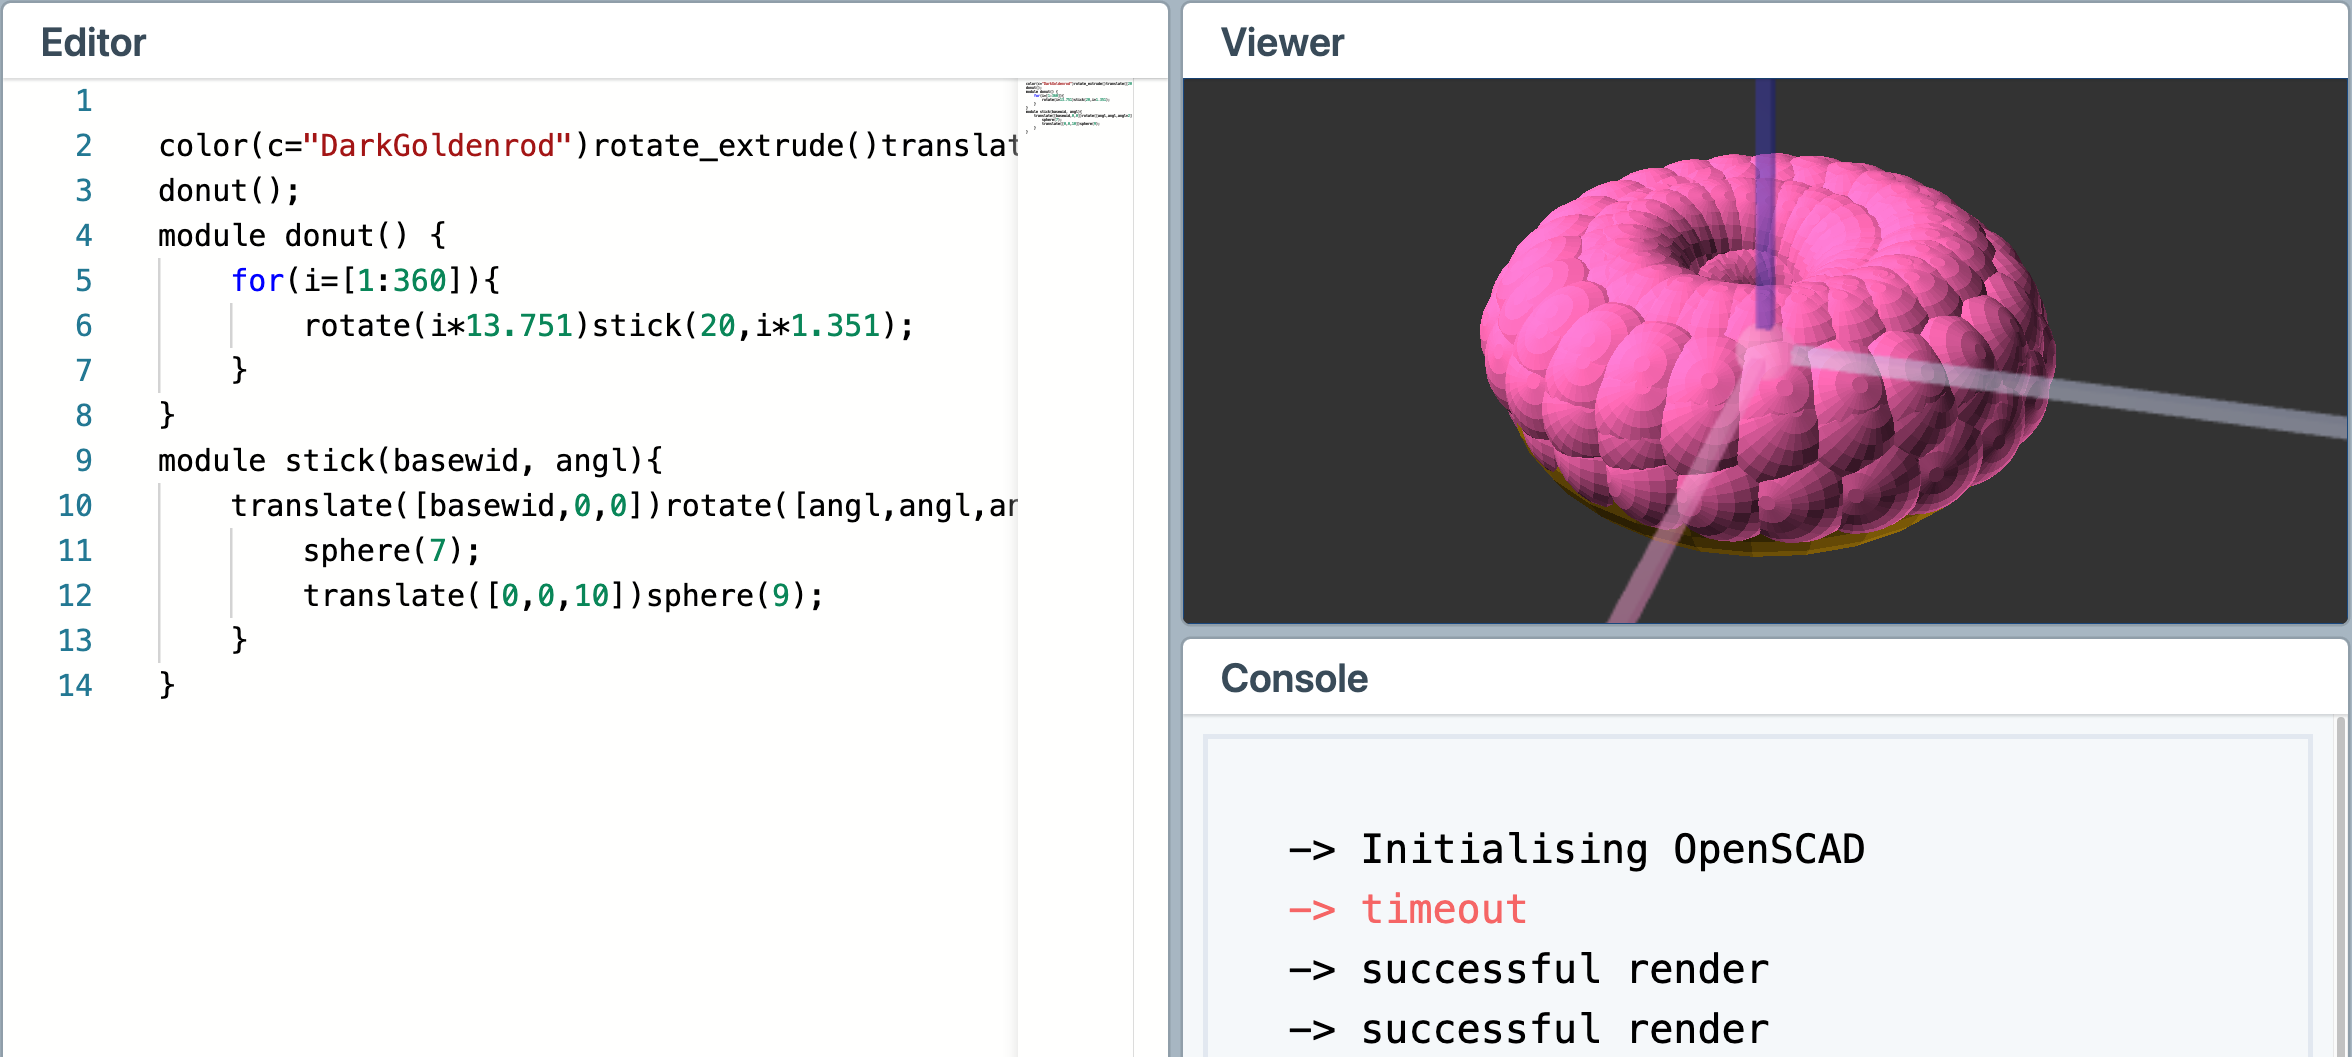2352x1057 pixels.
Task: Select line number 9 in the gutter
Action: pos(83,461)
